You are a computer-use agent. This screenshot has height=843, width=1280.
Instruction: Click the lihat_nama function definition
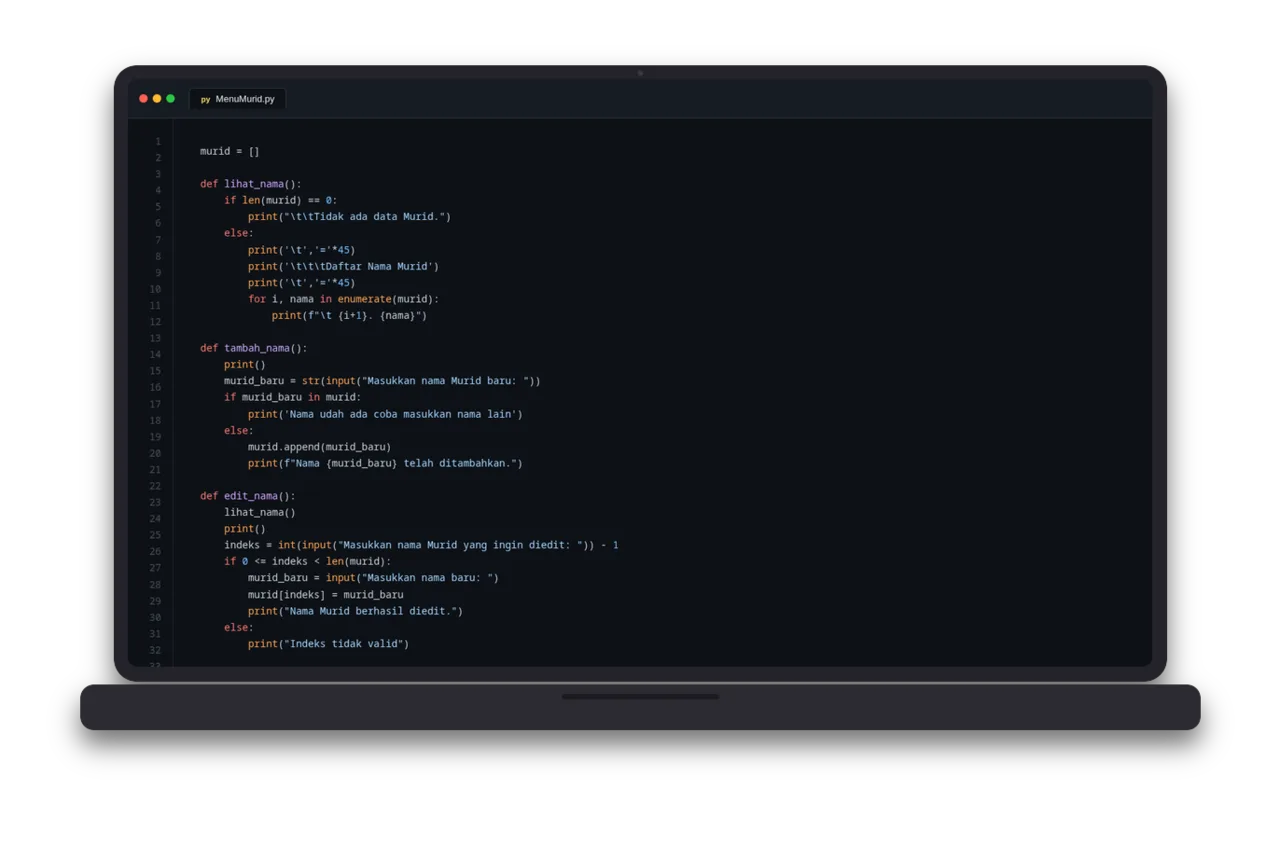tap(250, 184)
